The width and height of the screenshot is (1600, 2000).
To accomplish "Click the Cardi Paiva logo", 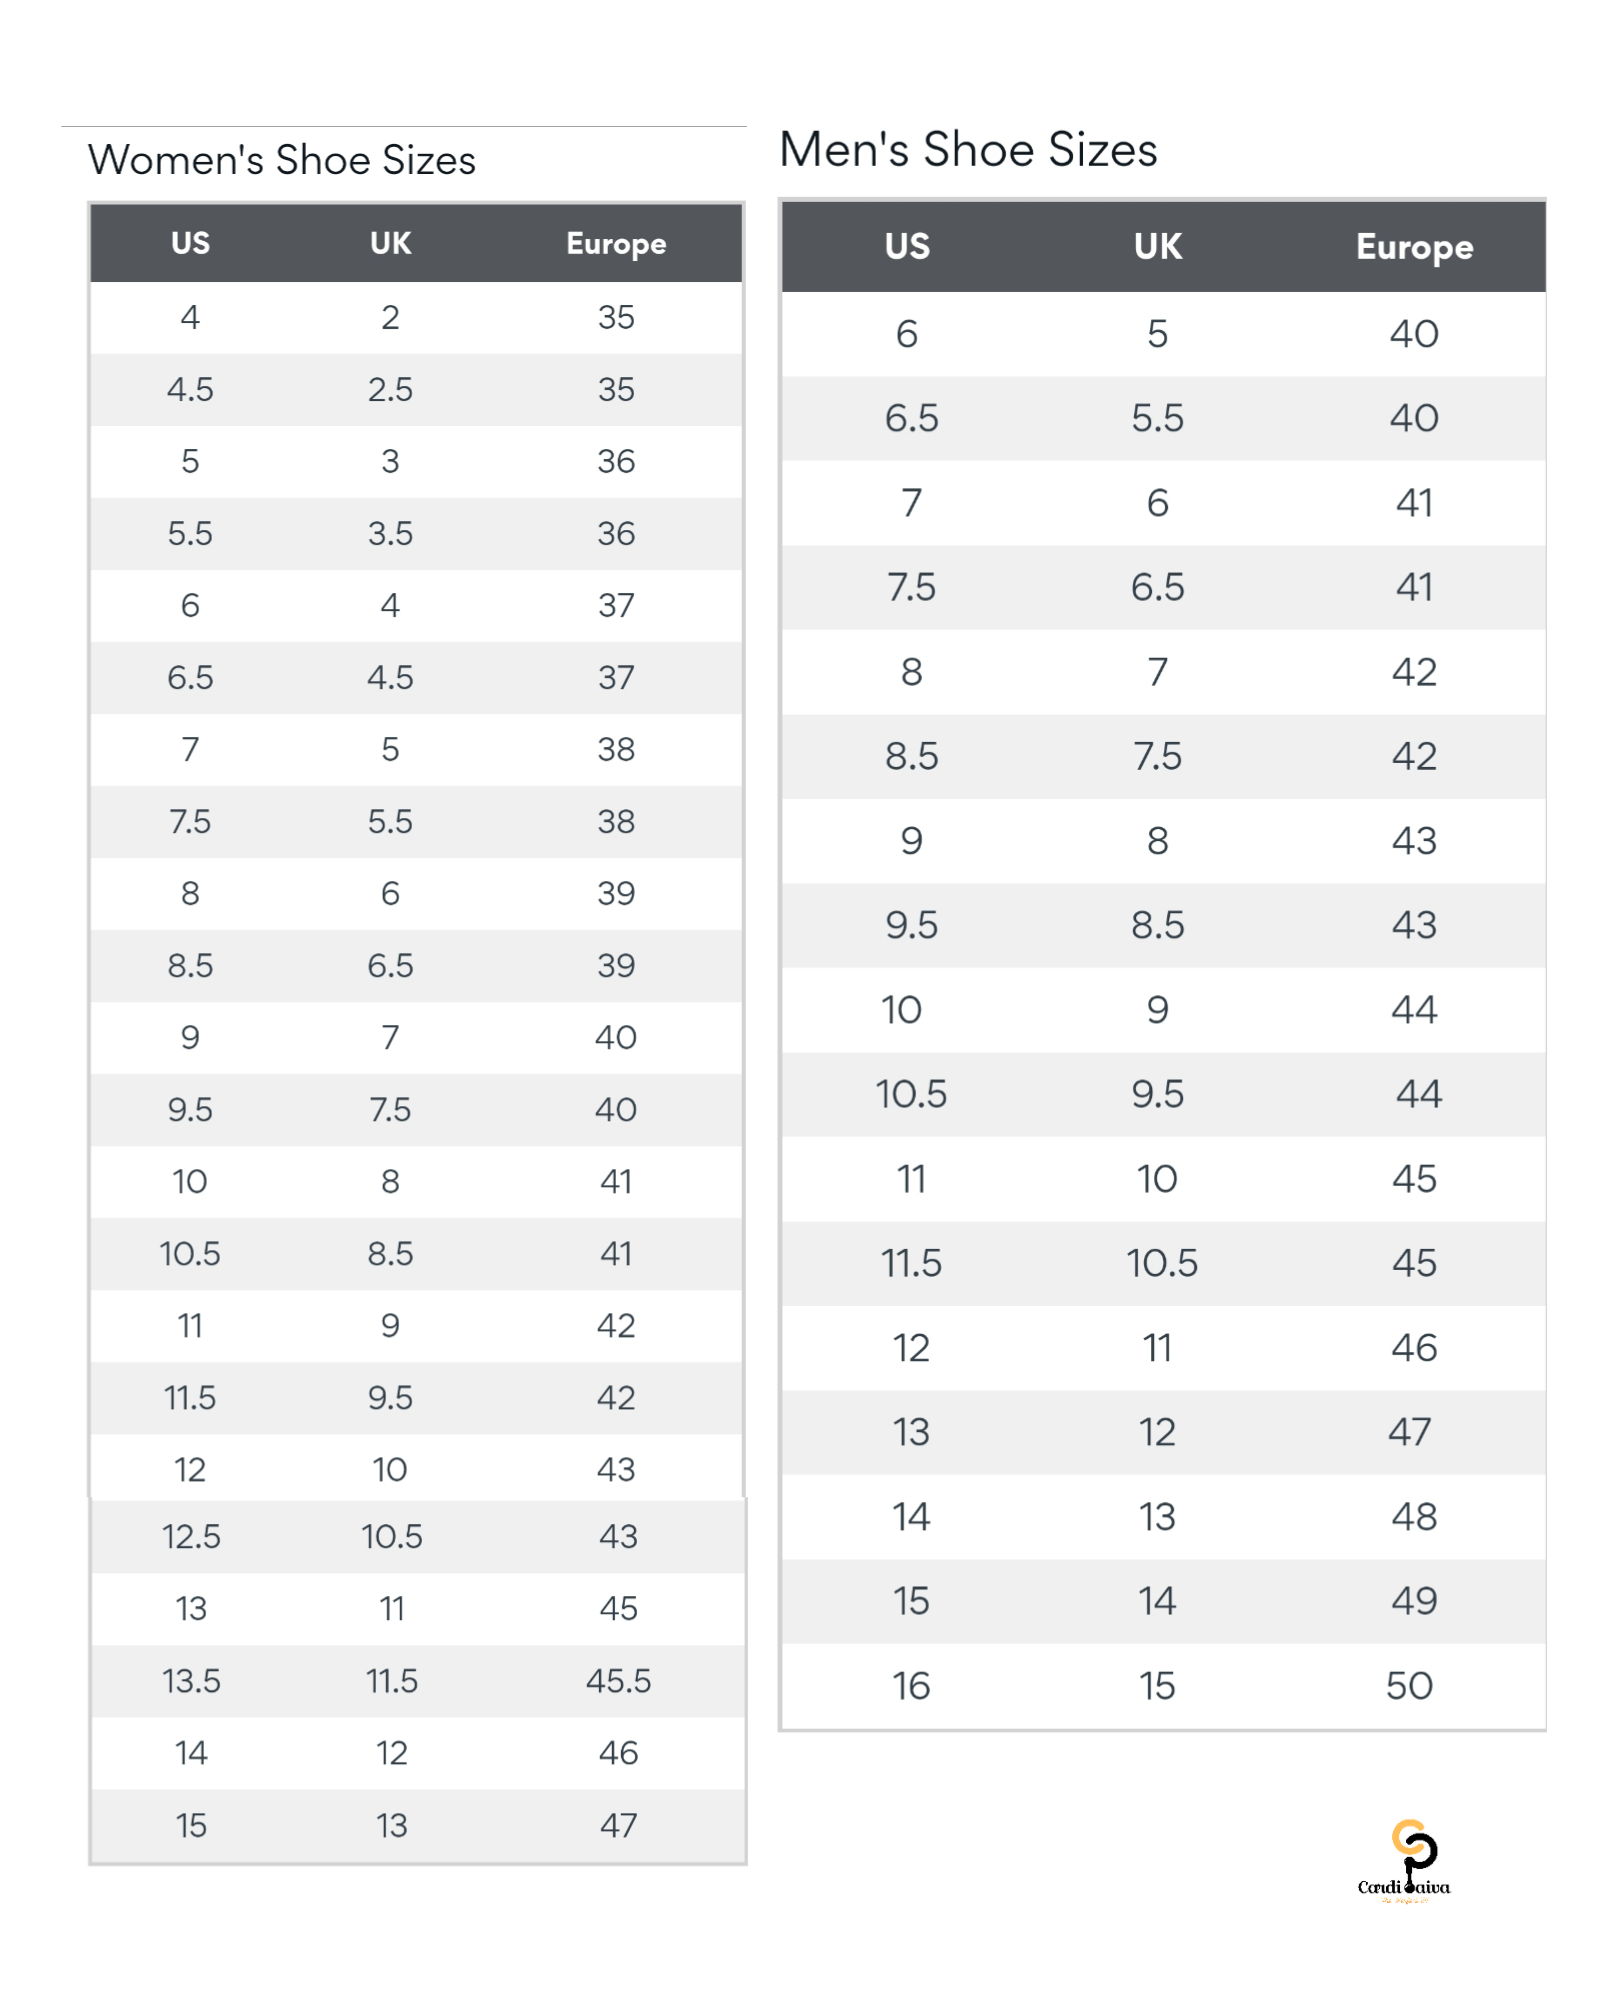I will click(x=1405, y=1860).
